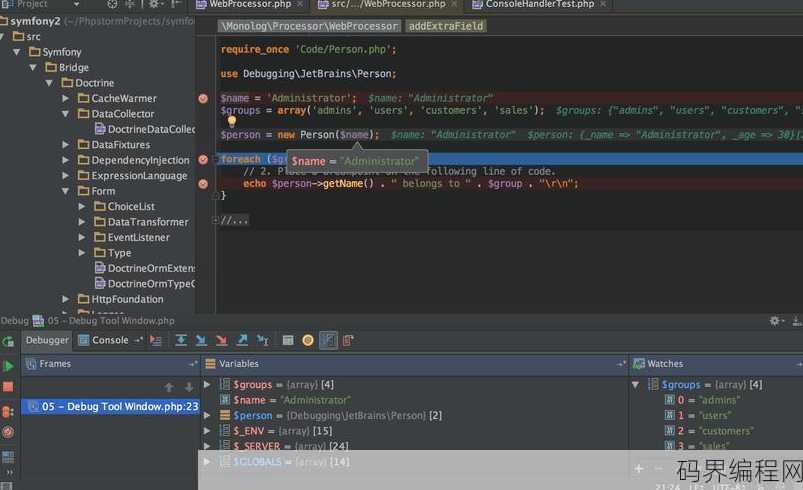This screenshot has width=803, height=490.
Task: Collapse the Form folder
Action: tap(66, 191)
